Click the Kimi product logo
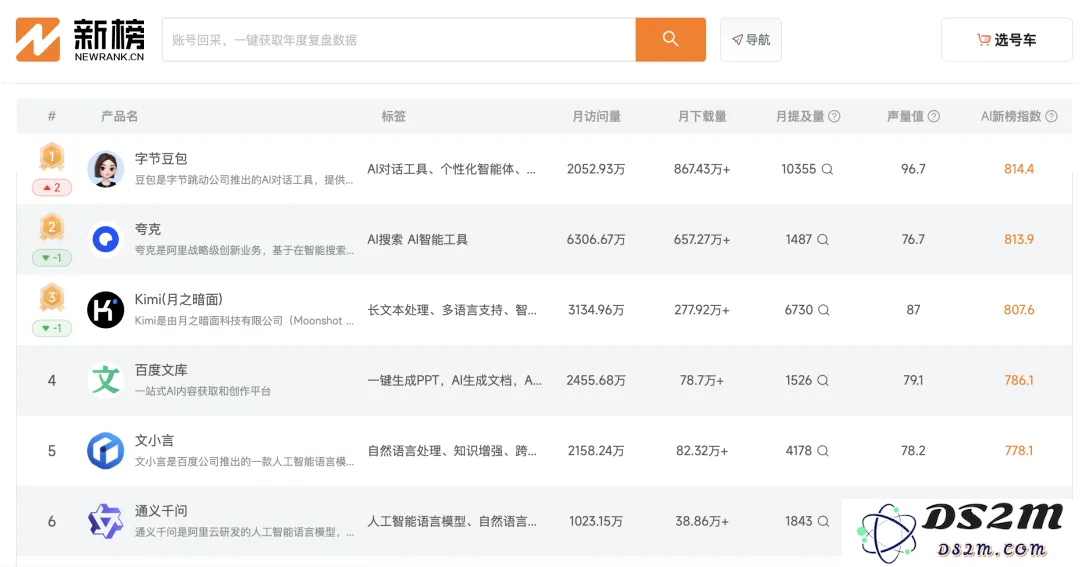 (105, 310)
